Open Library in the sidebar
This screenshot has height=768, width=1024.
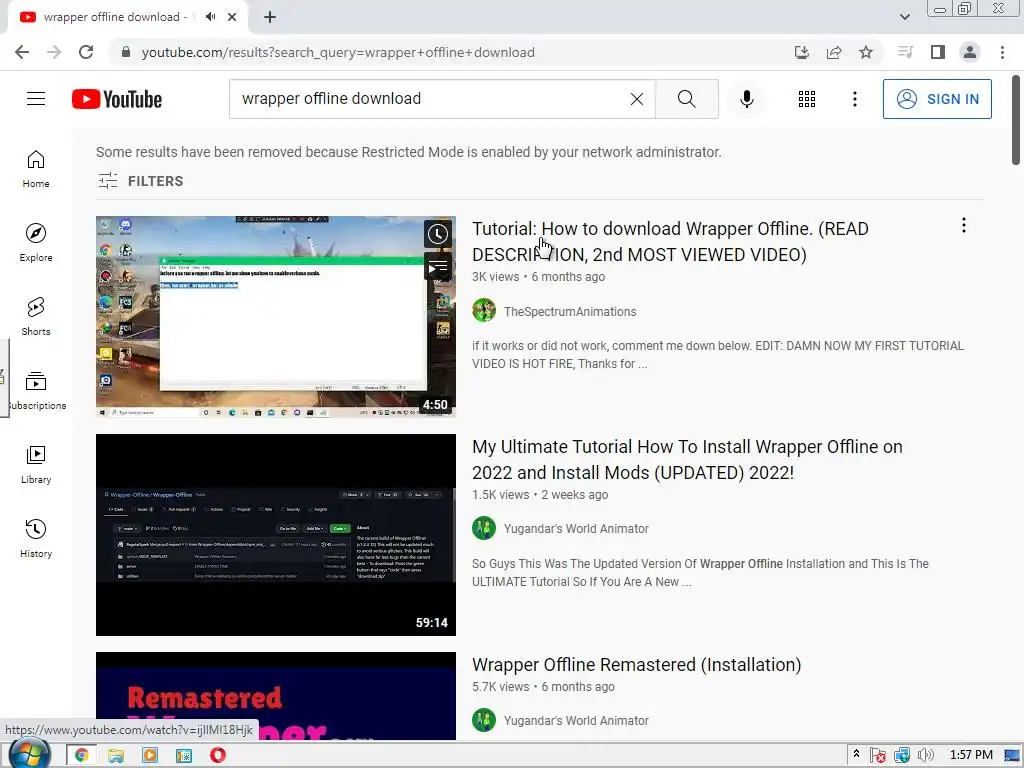[36, 464]
